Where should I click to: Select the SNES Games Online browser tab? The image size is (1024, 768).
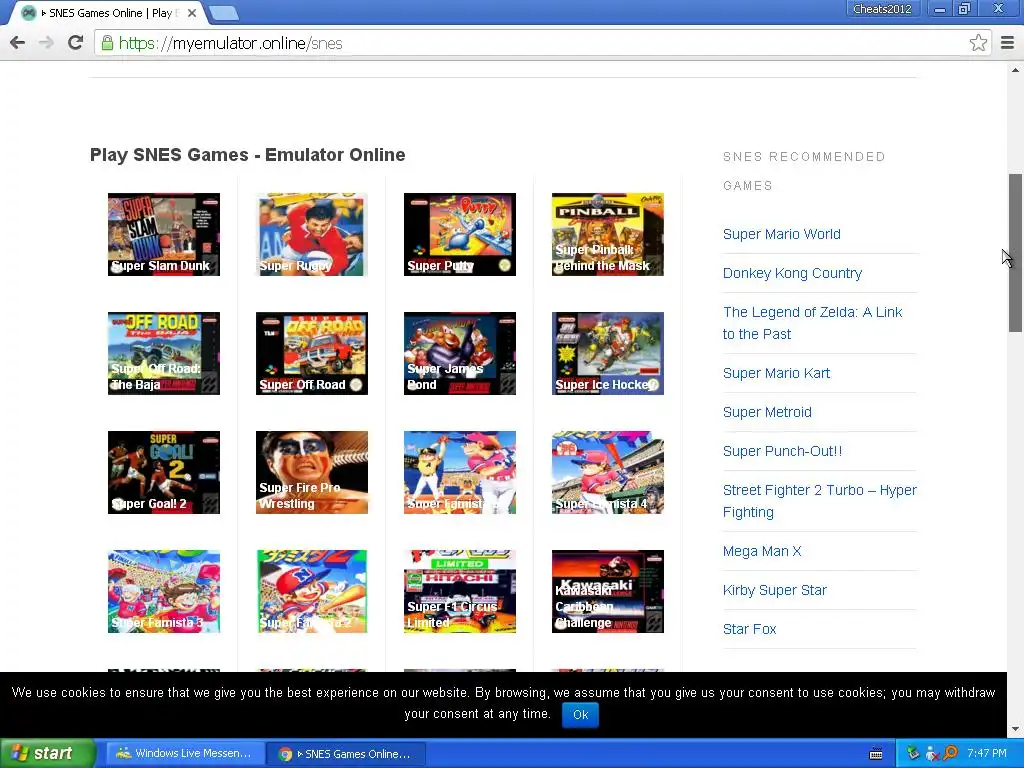(108, 13)
